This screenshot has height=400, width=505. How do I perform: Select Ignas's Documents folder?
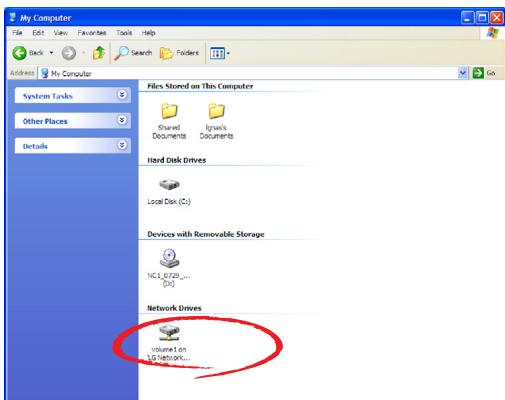[x=216, y=121]
